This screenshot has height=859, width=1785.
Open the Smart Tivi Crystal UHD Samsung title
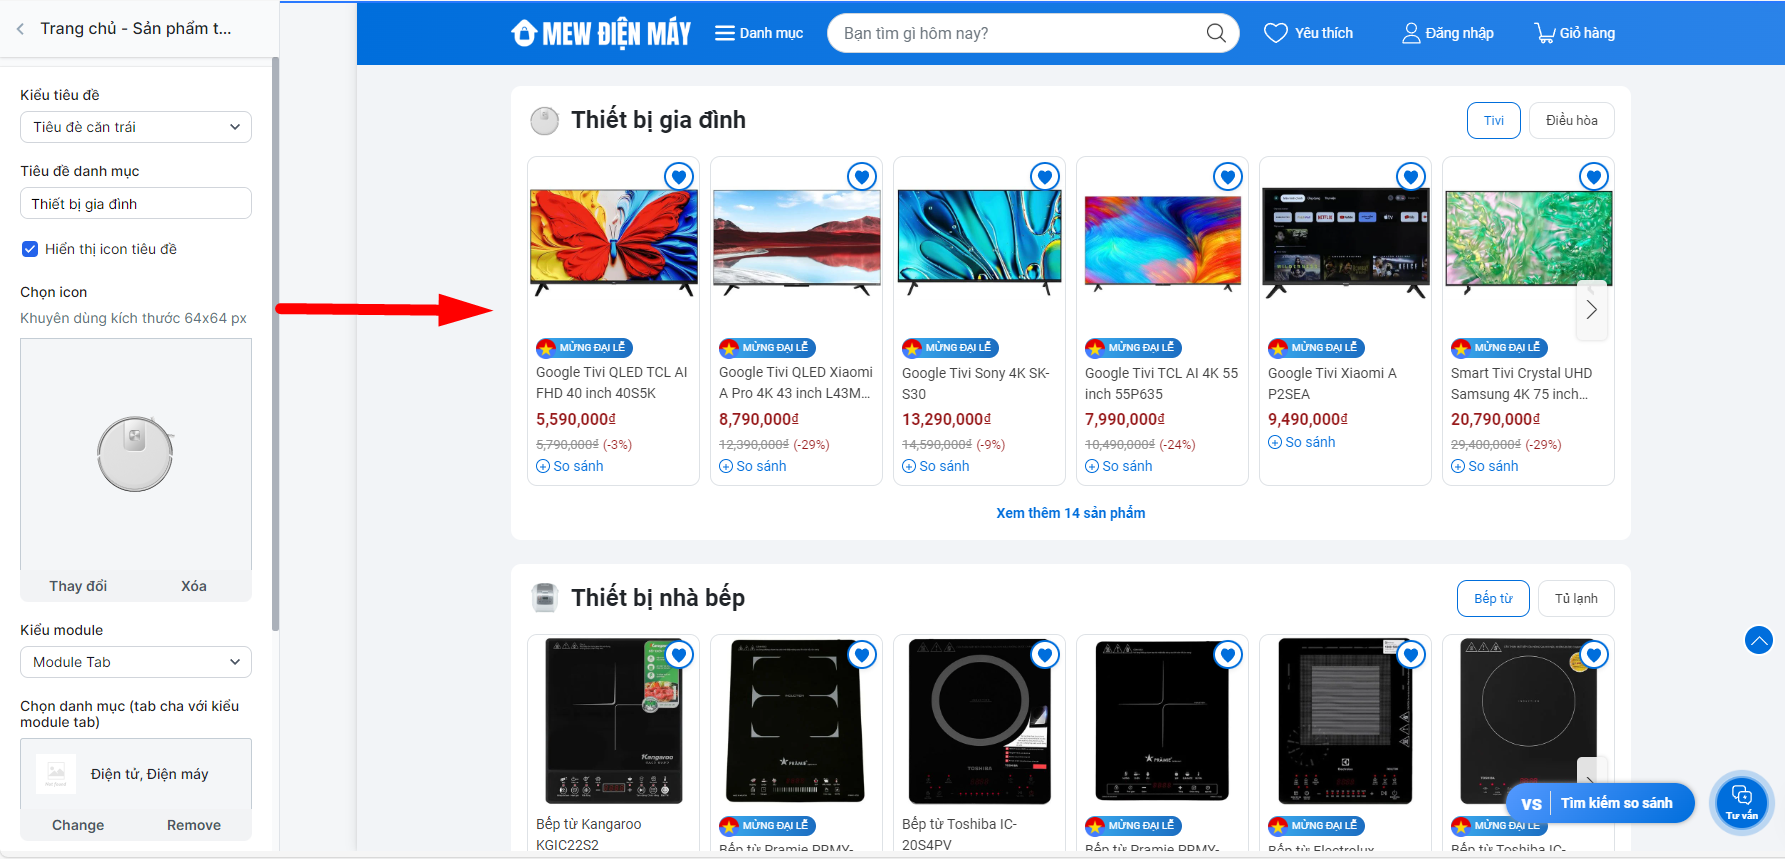[1522, 384]
